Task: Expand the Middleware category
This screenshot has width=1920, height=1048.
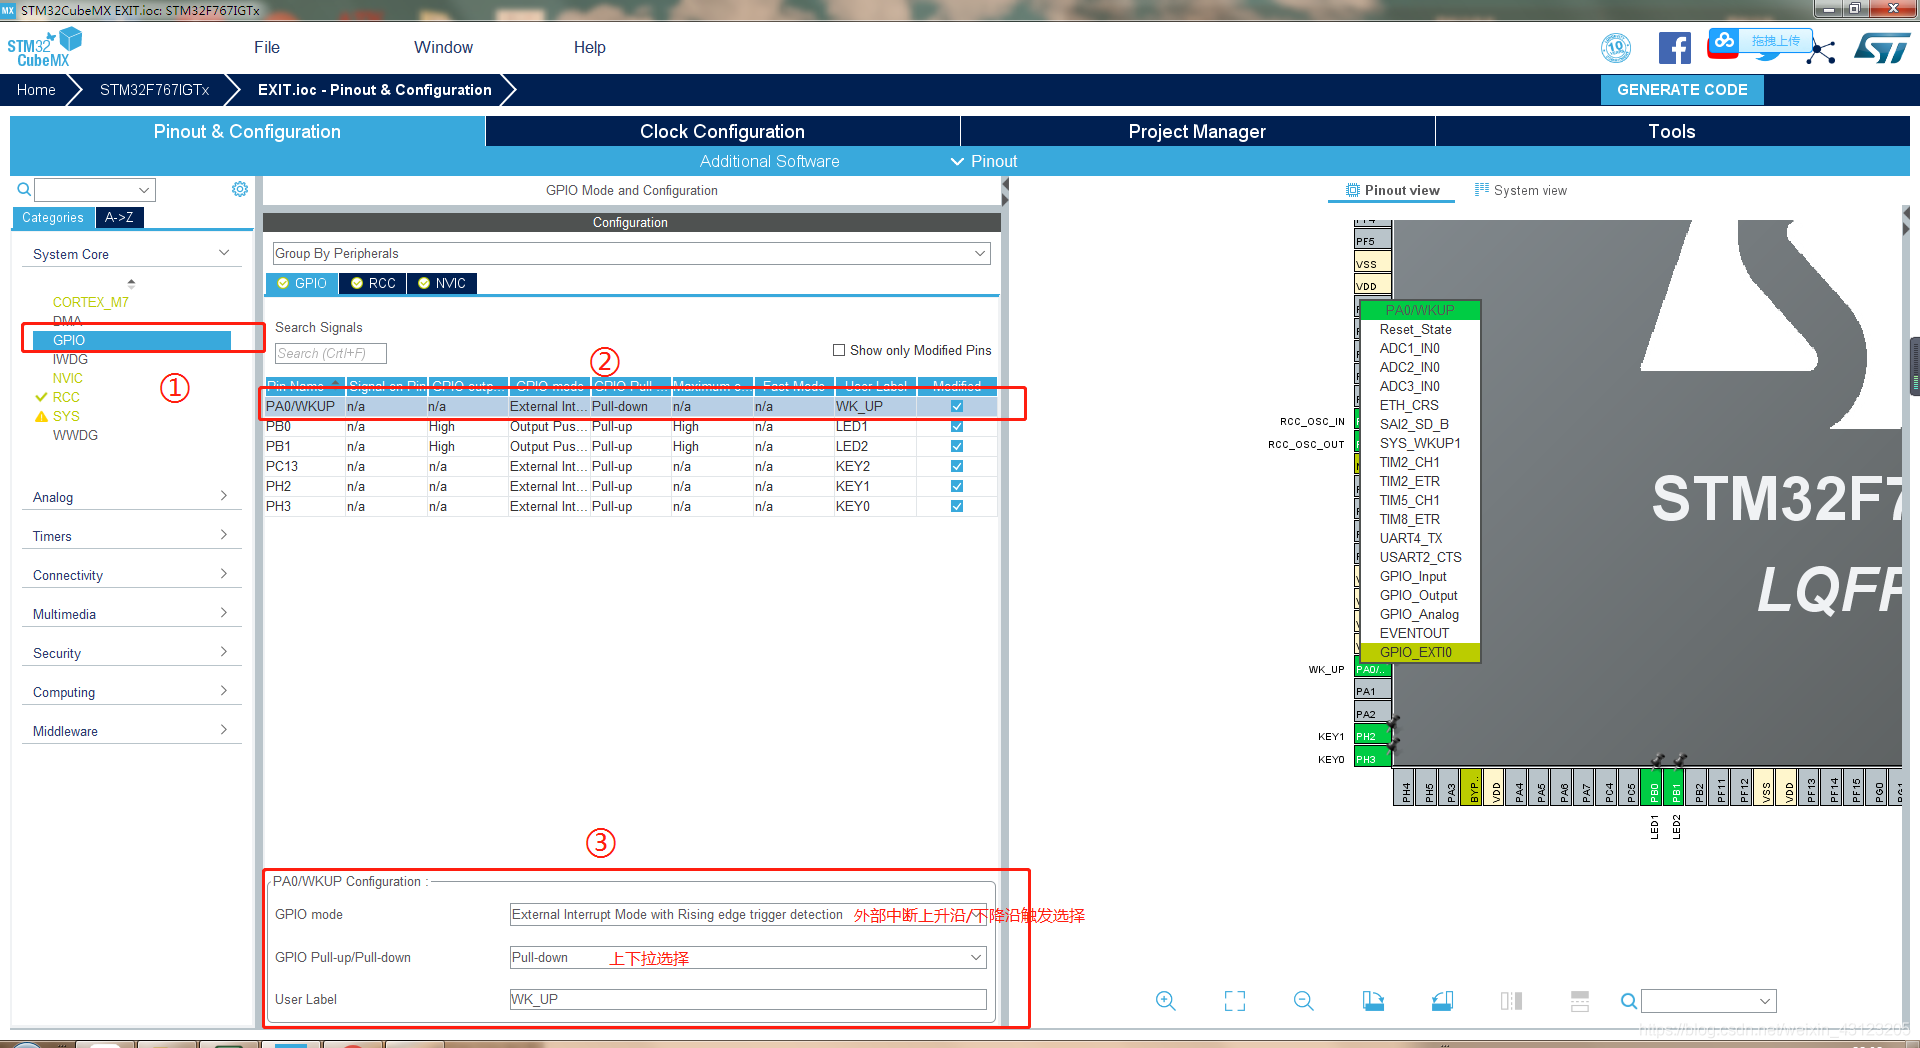Action: (131, 731)
